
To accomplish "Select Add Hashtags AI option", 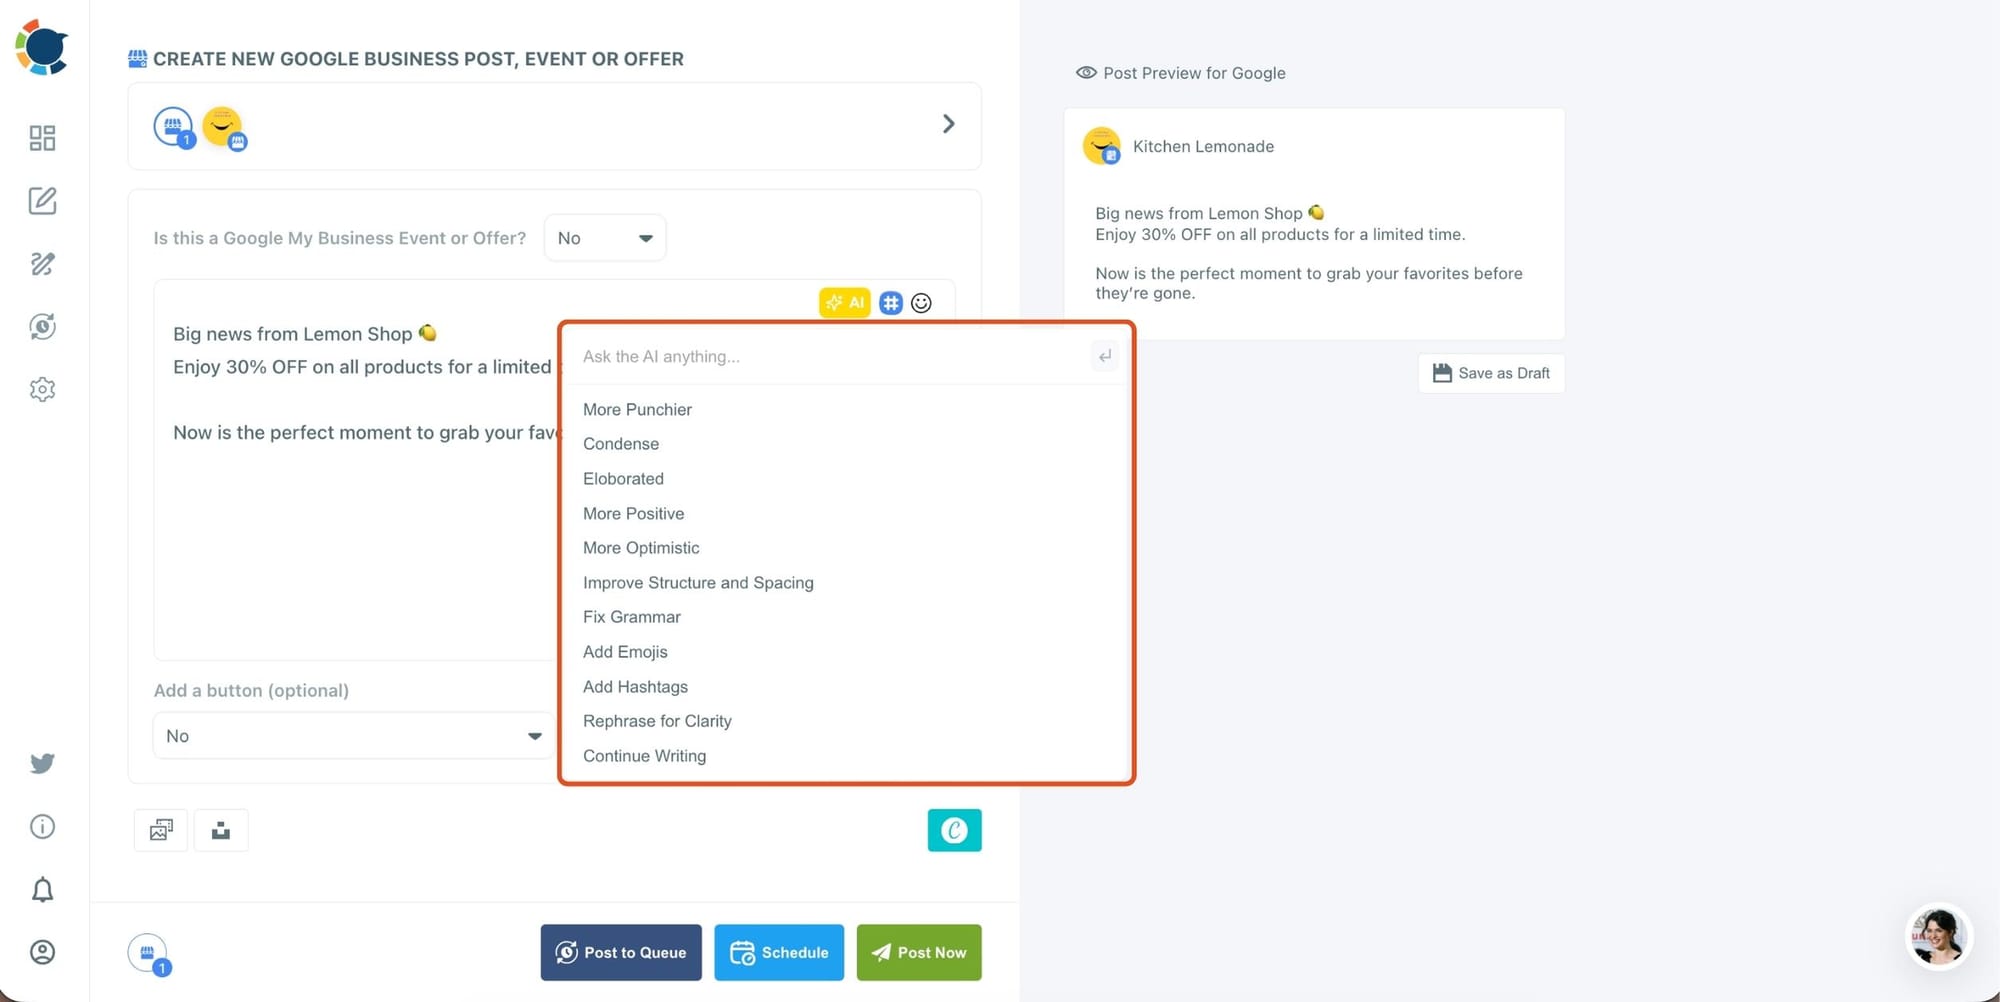I will (635, 687).
